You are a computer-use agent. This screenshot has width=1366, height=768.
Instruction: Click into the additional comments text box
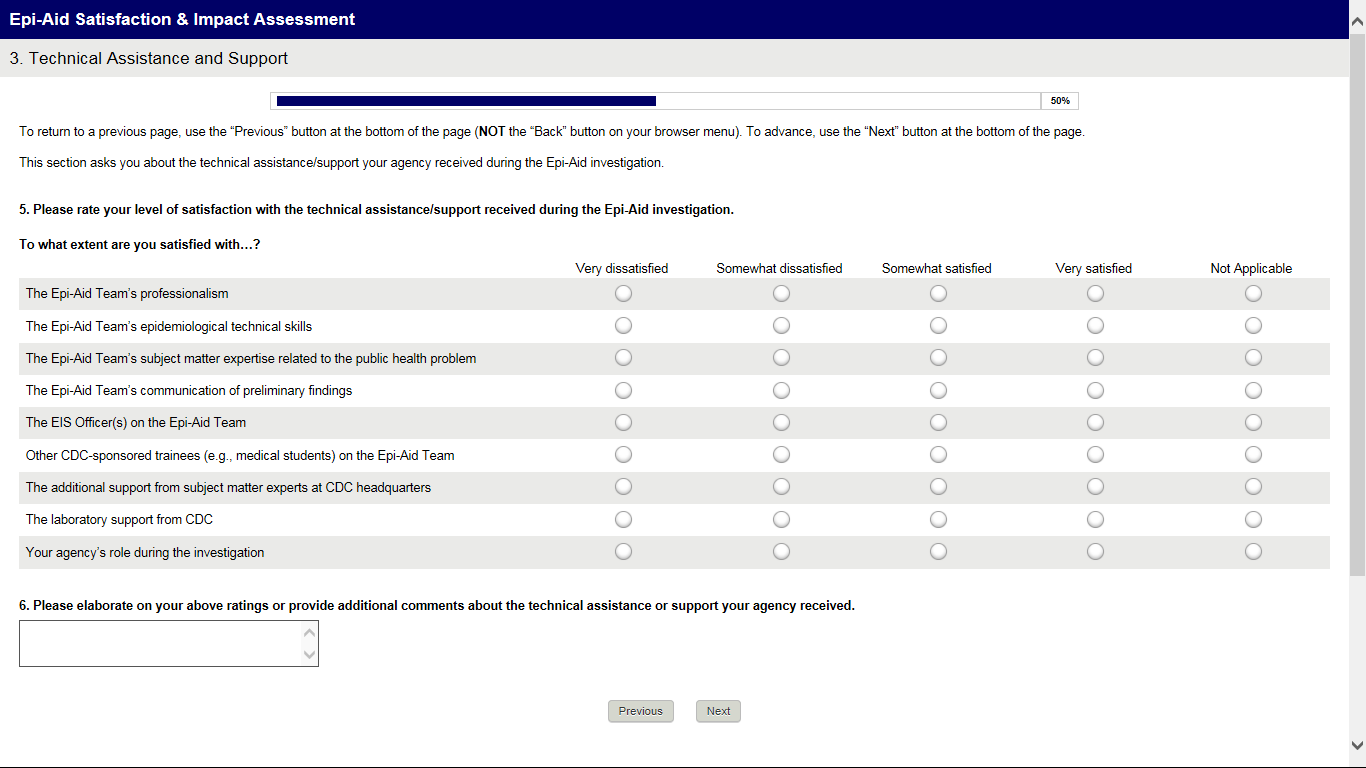point(160,643)
